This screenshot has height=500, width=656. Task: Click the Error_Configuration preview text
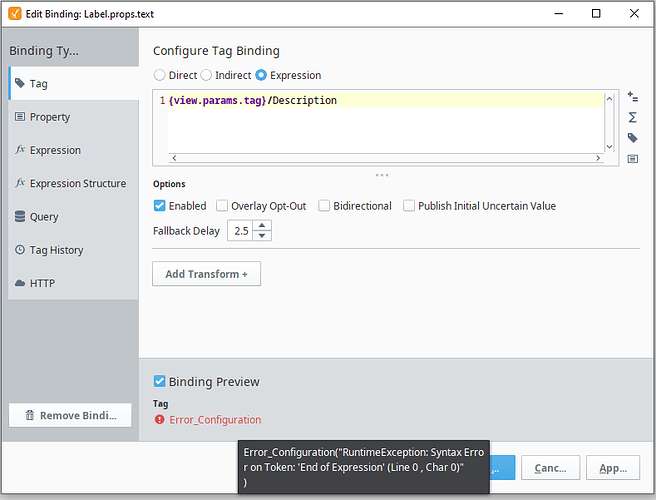coord(215,420)
